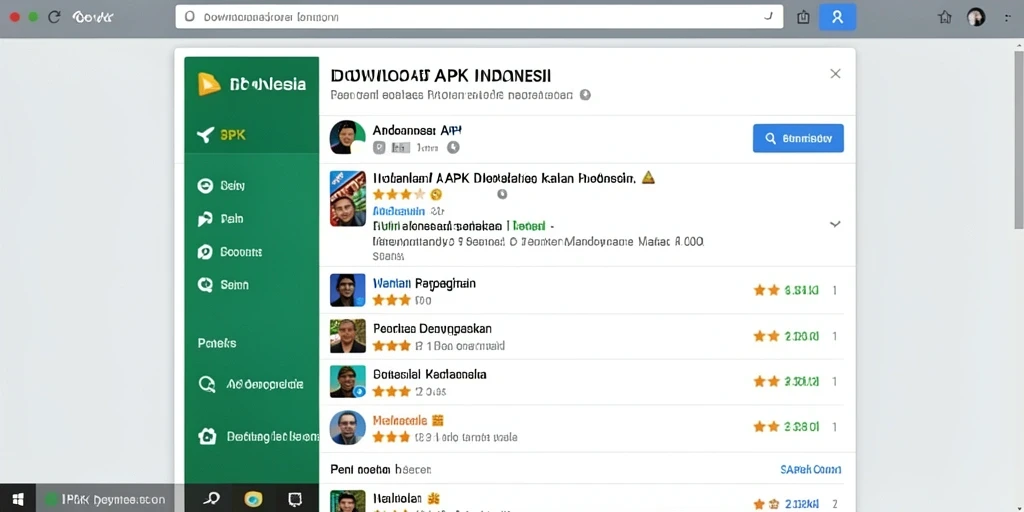Click the Wantan Papeginin thumbnail
Image resolution: width=1024 pixels, height=512 pixels.
pos(347,290)
